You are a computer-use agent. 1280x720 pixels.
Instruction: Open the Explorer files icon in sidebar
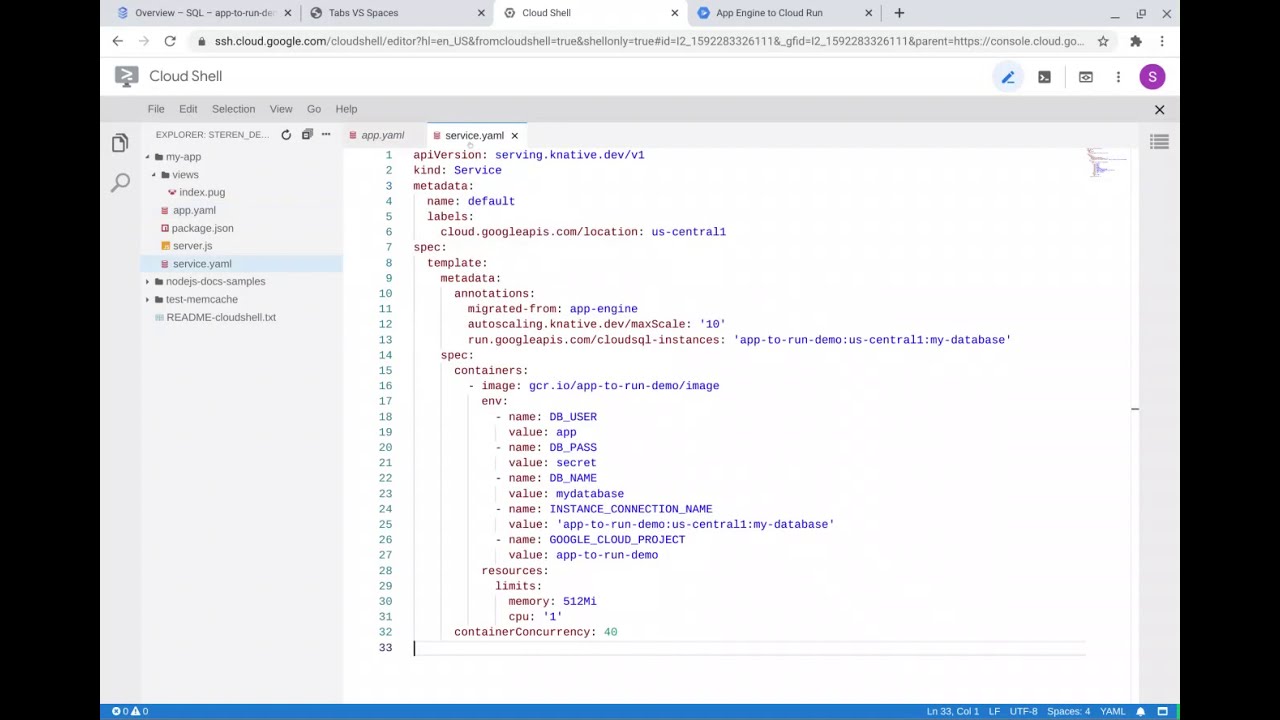click(120, 143)
